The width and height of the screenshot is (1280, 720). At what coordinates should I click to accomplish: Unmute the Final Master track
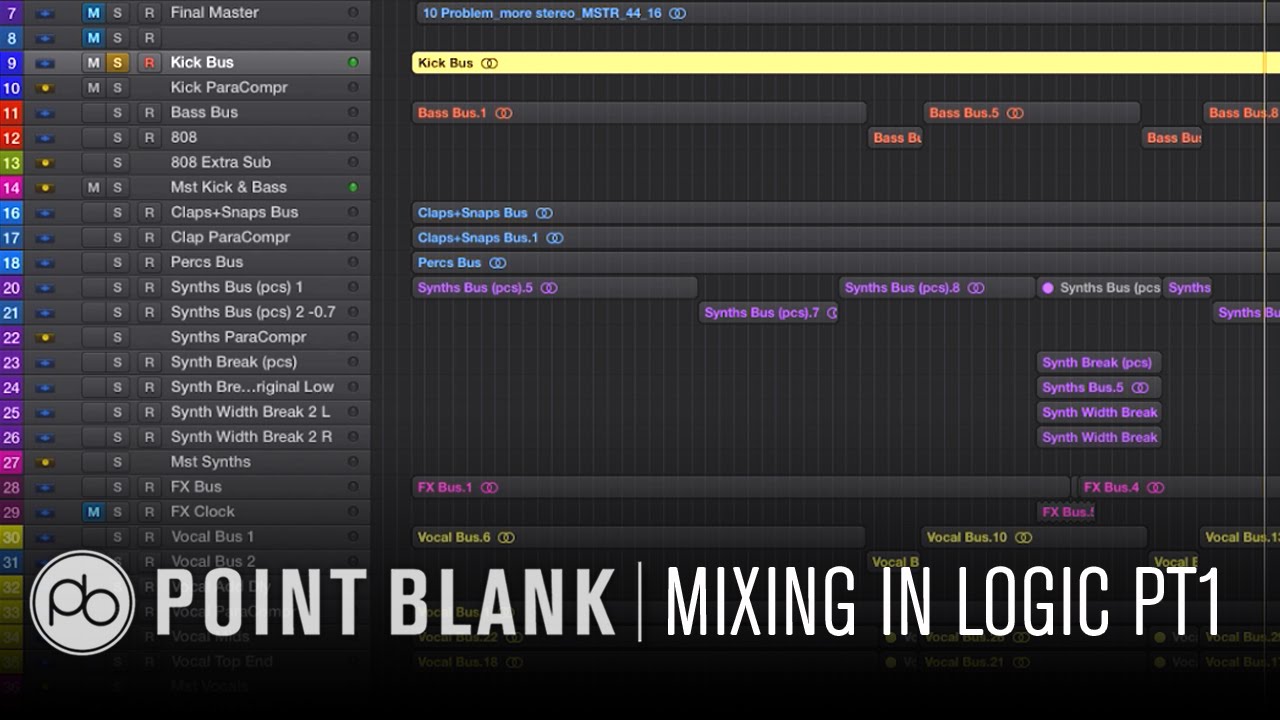(x=93, y=13)
